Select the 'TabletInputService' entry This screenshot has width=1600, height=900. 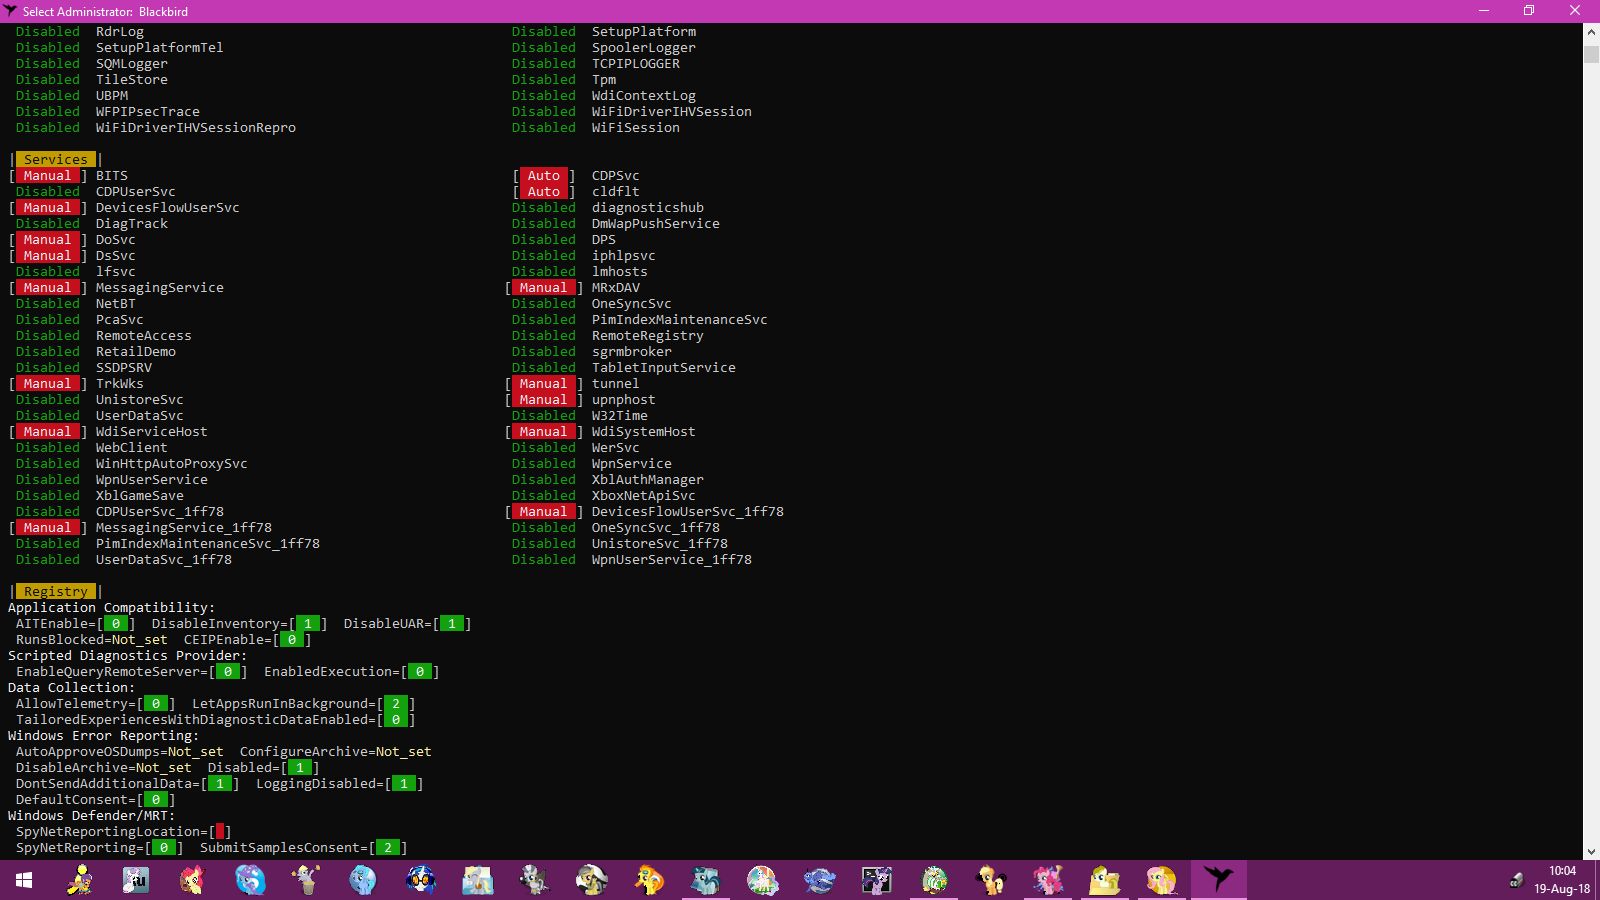click(x=664, y=367)
